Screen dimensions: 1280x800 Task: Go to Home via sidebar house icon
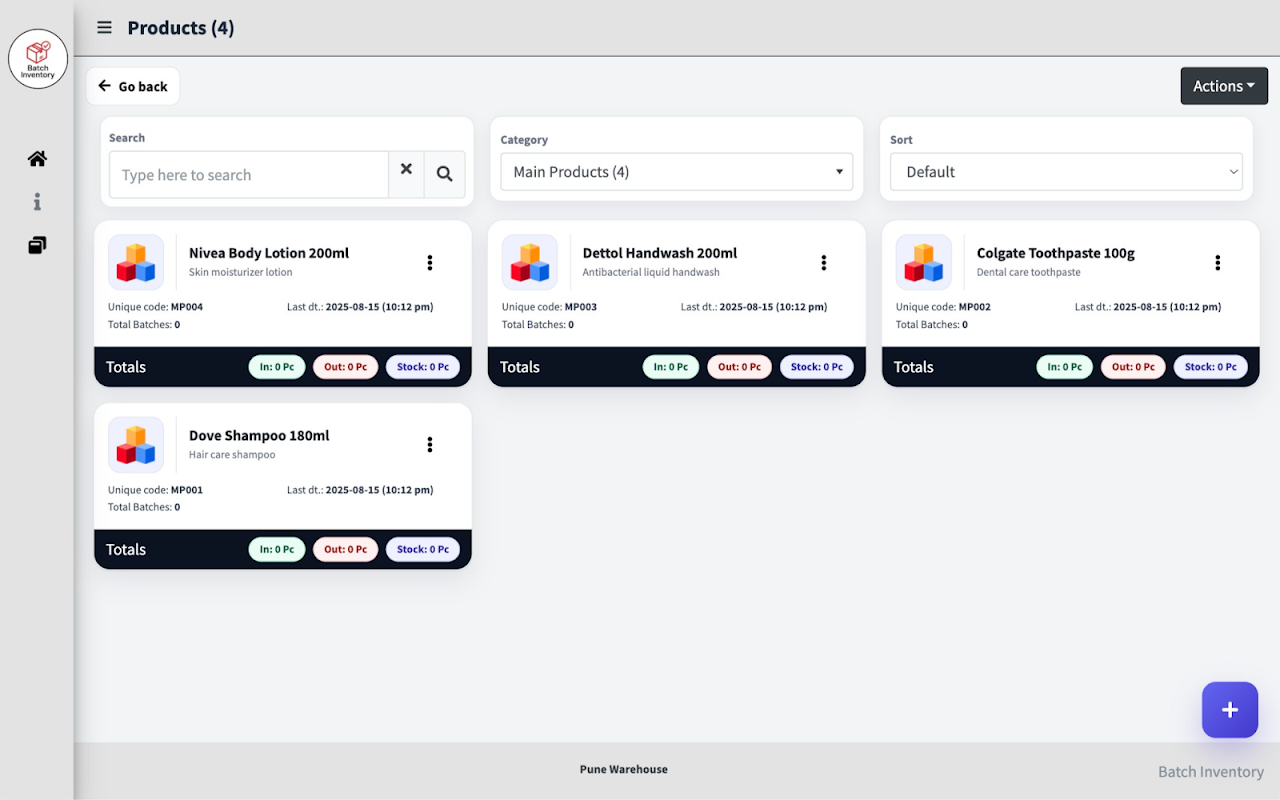pyautogui.click(x=37, y=159)
